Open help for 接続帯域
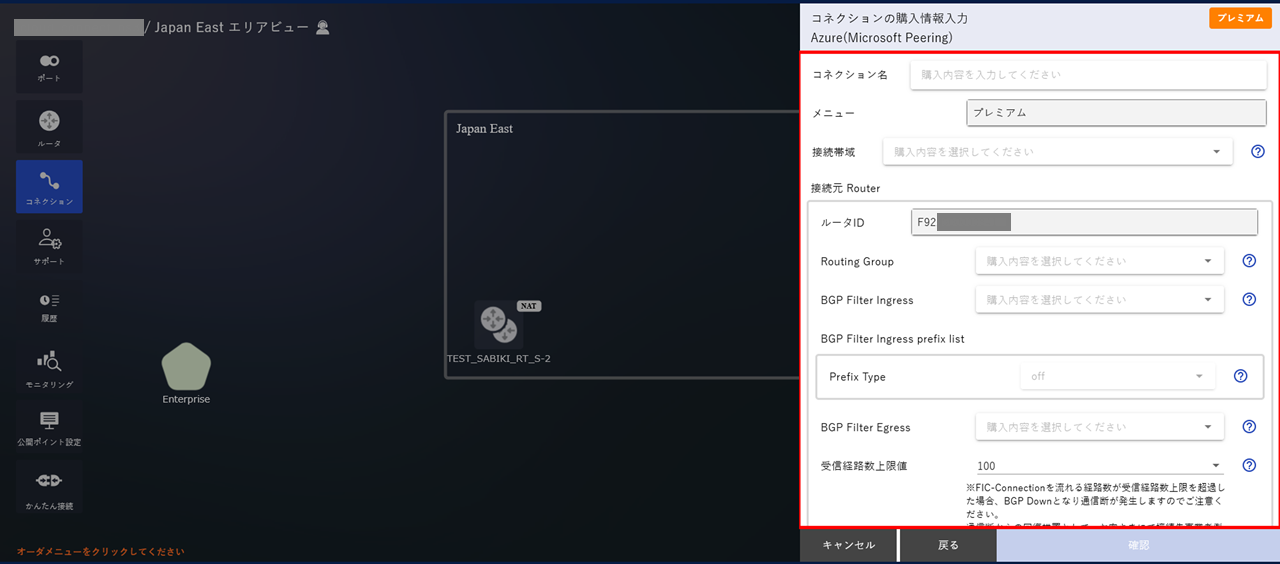This screenshot has width=1280, height=564. (x=1258, y=152)
